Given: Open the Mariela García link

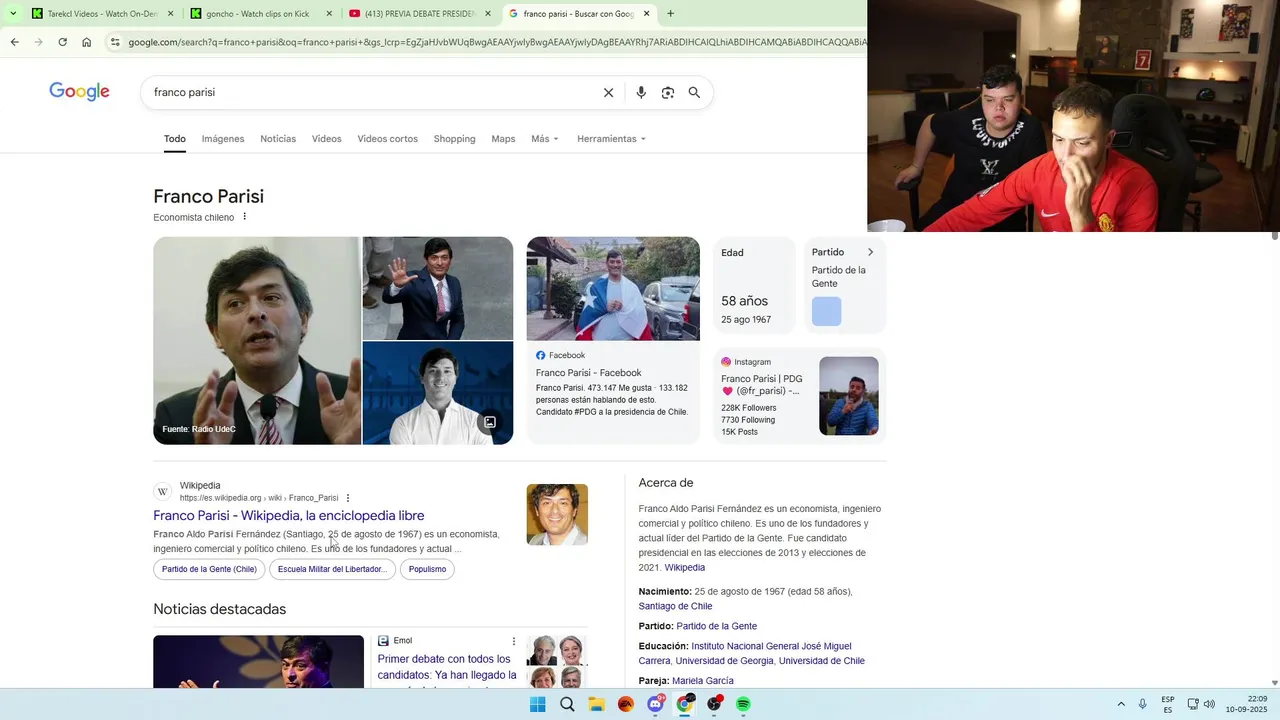Looking at the screenshot, I should 702,681.
